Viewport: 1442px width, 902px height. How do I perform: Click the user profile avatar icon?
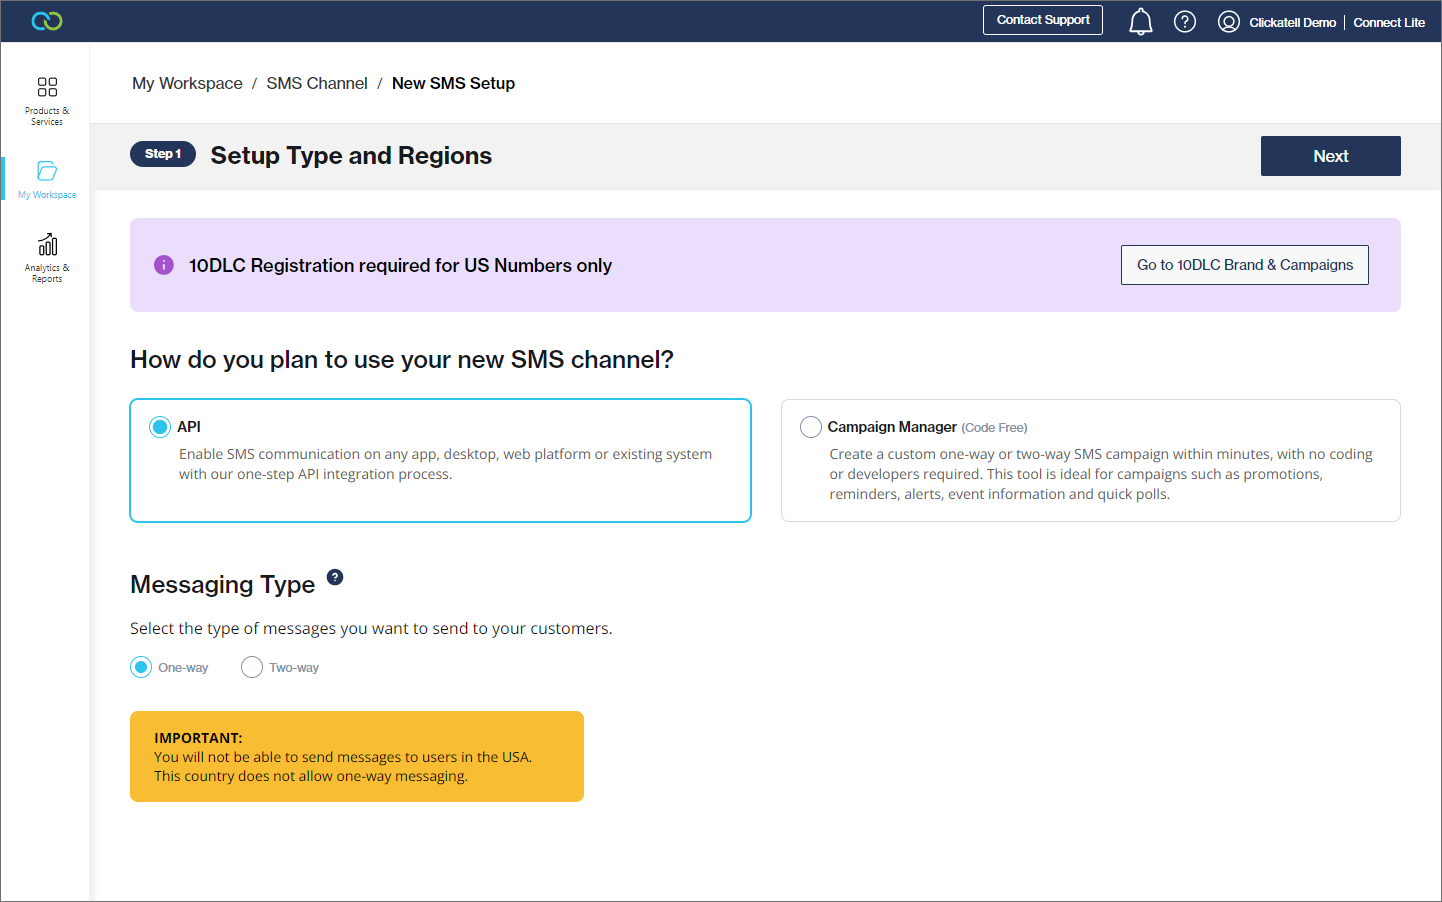(x=1229, y=22)
